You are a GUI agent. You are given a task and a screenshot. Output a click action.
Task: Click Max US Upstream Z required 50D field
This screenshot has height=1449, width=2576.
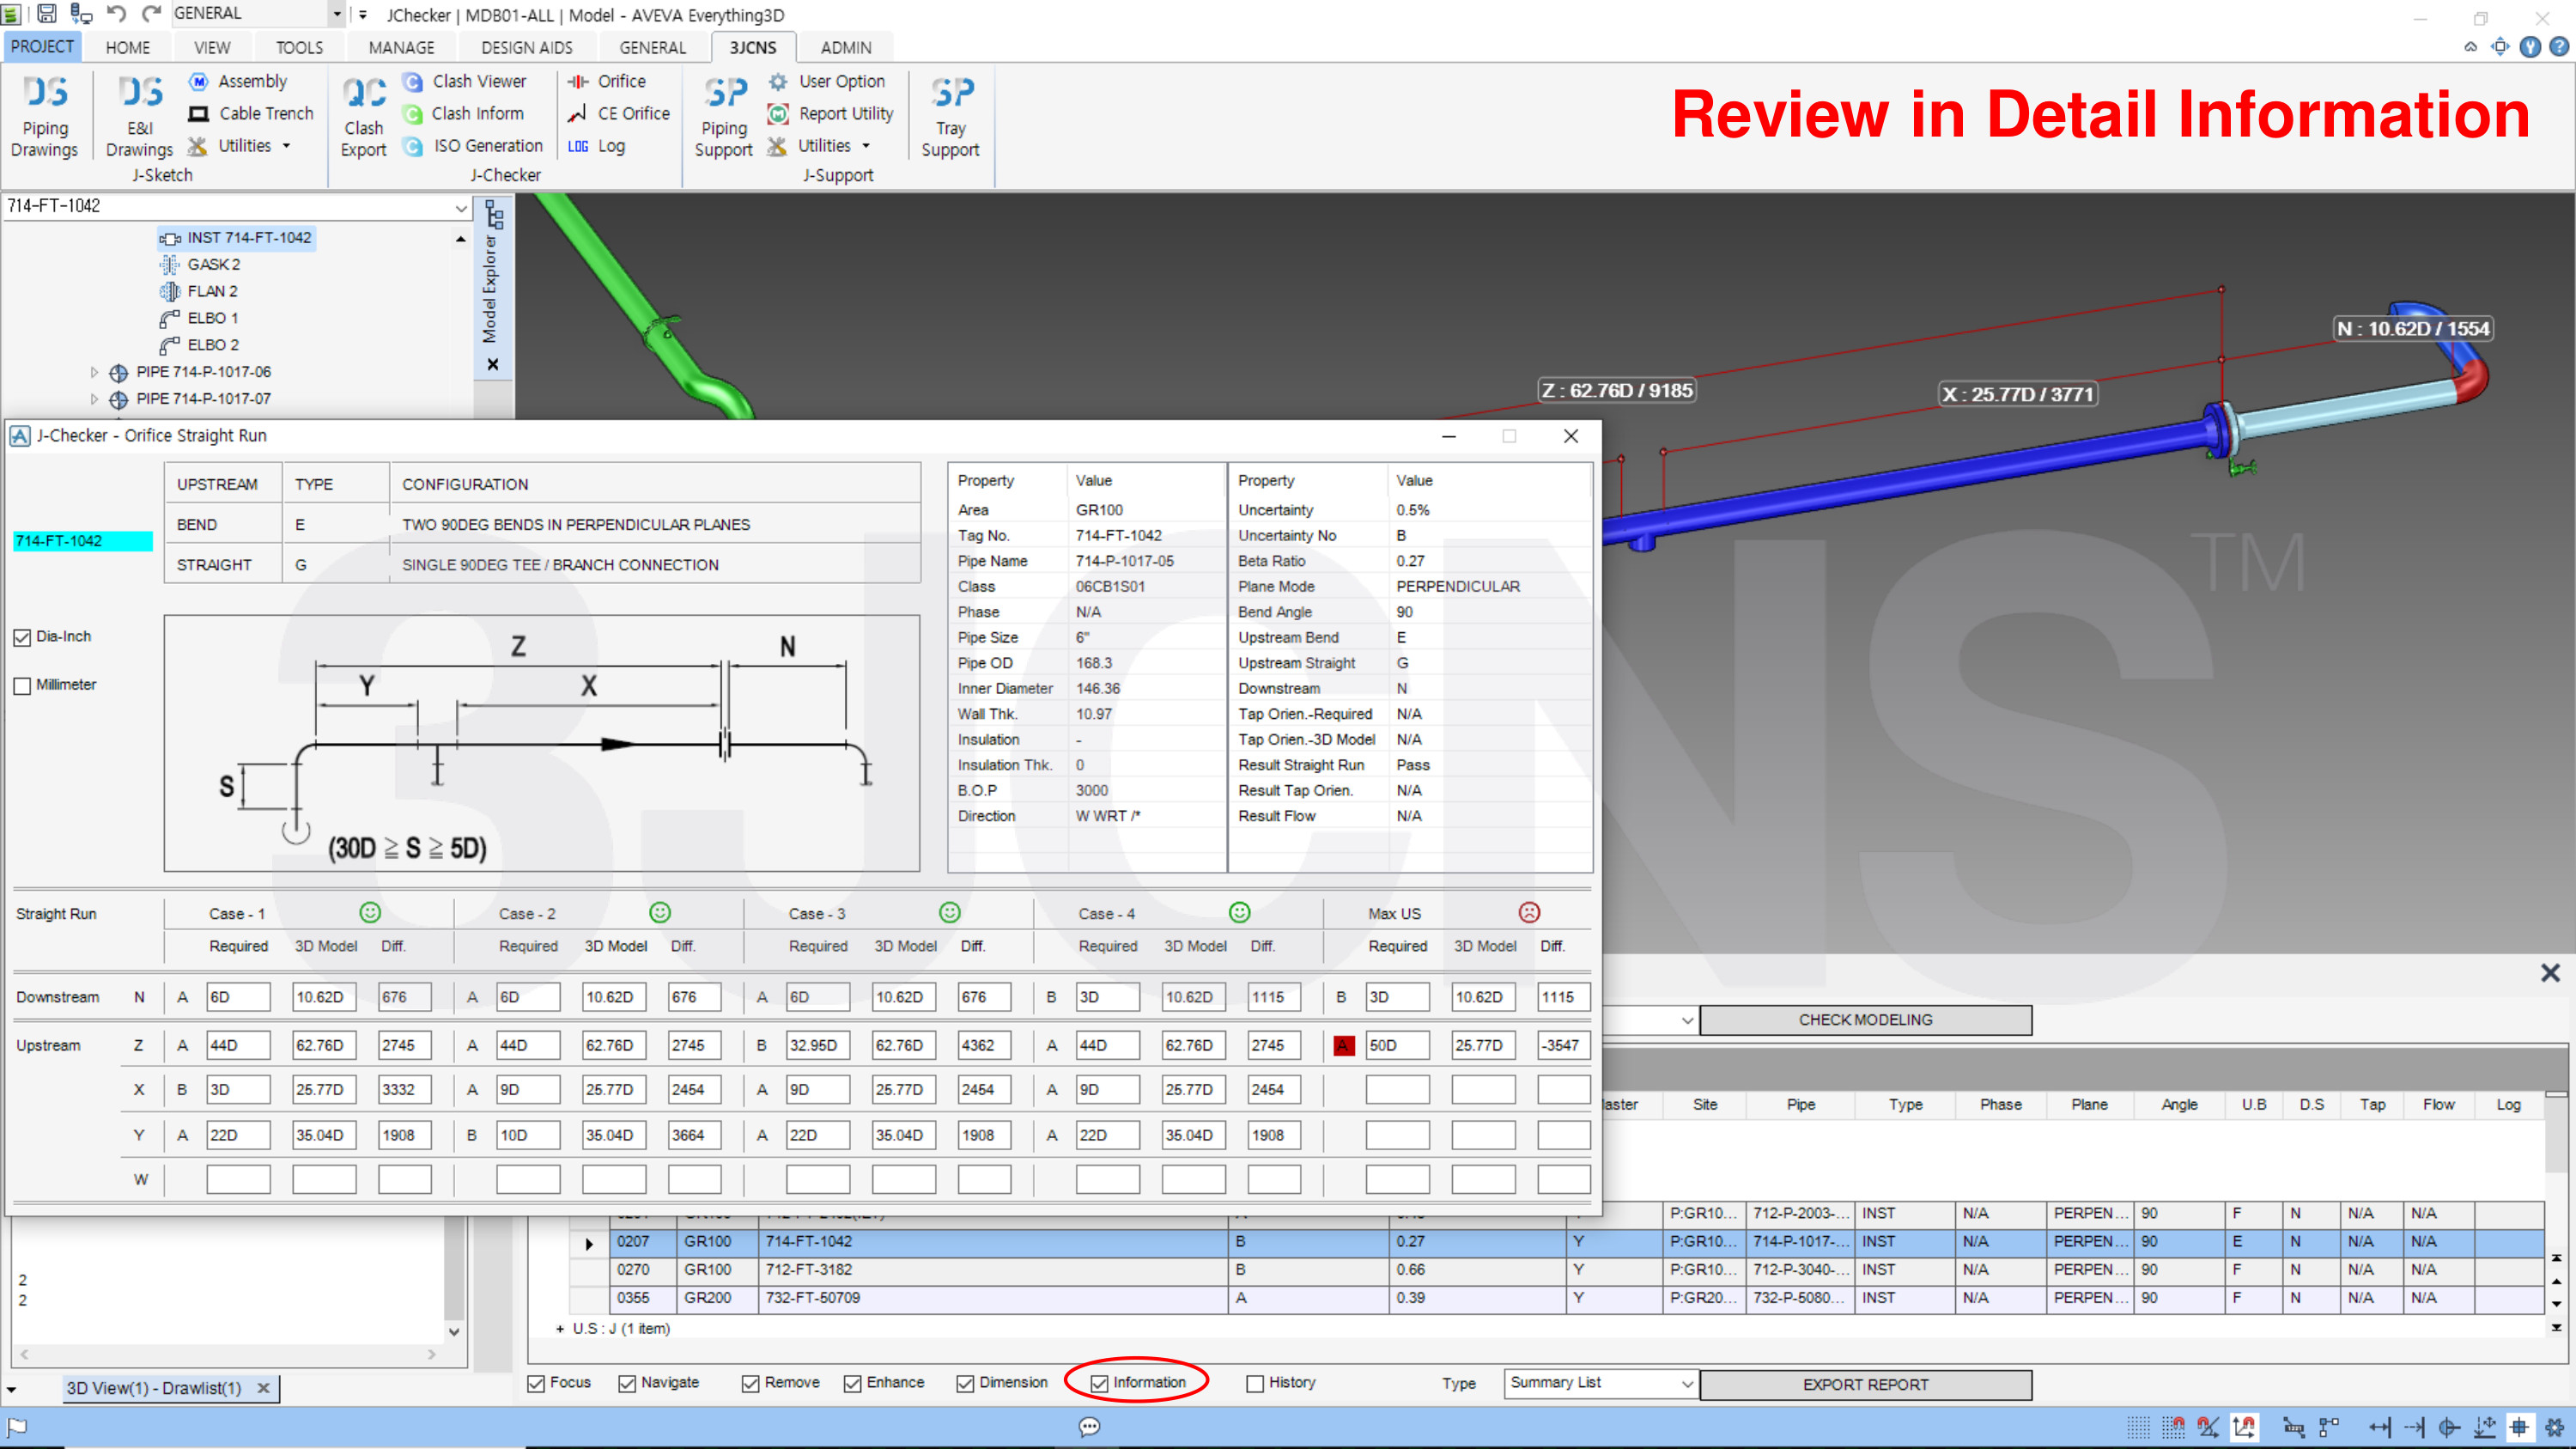(1397, 1046)
